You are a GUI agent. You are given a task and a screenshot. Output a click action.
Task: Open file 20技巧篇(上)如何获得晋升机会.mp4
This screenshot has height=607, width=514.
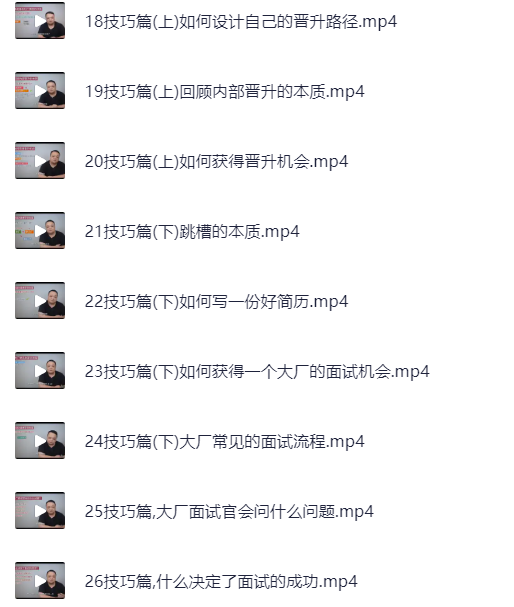[x=216, y=162]
